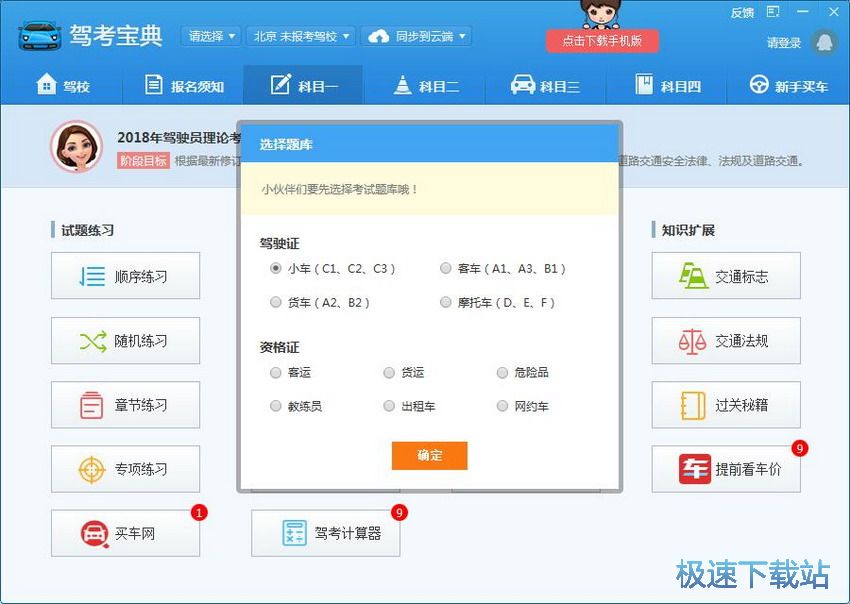This screenshot has width=850, height=604.
Task: Open 顺序练习 sequential practice
Action: [x=125, y=275]
